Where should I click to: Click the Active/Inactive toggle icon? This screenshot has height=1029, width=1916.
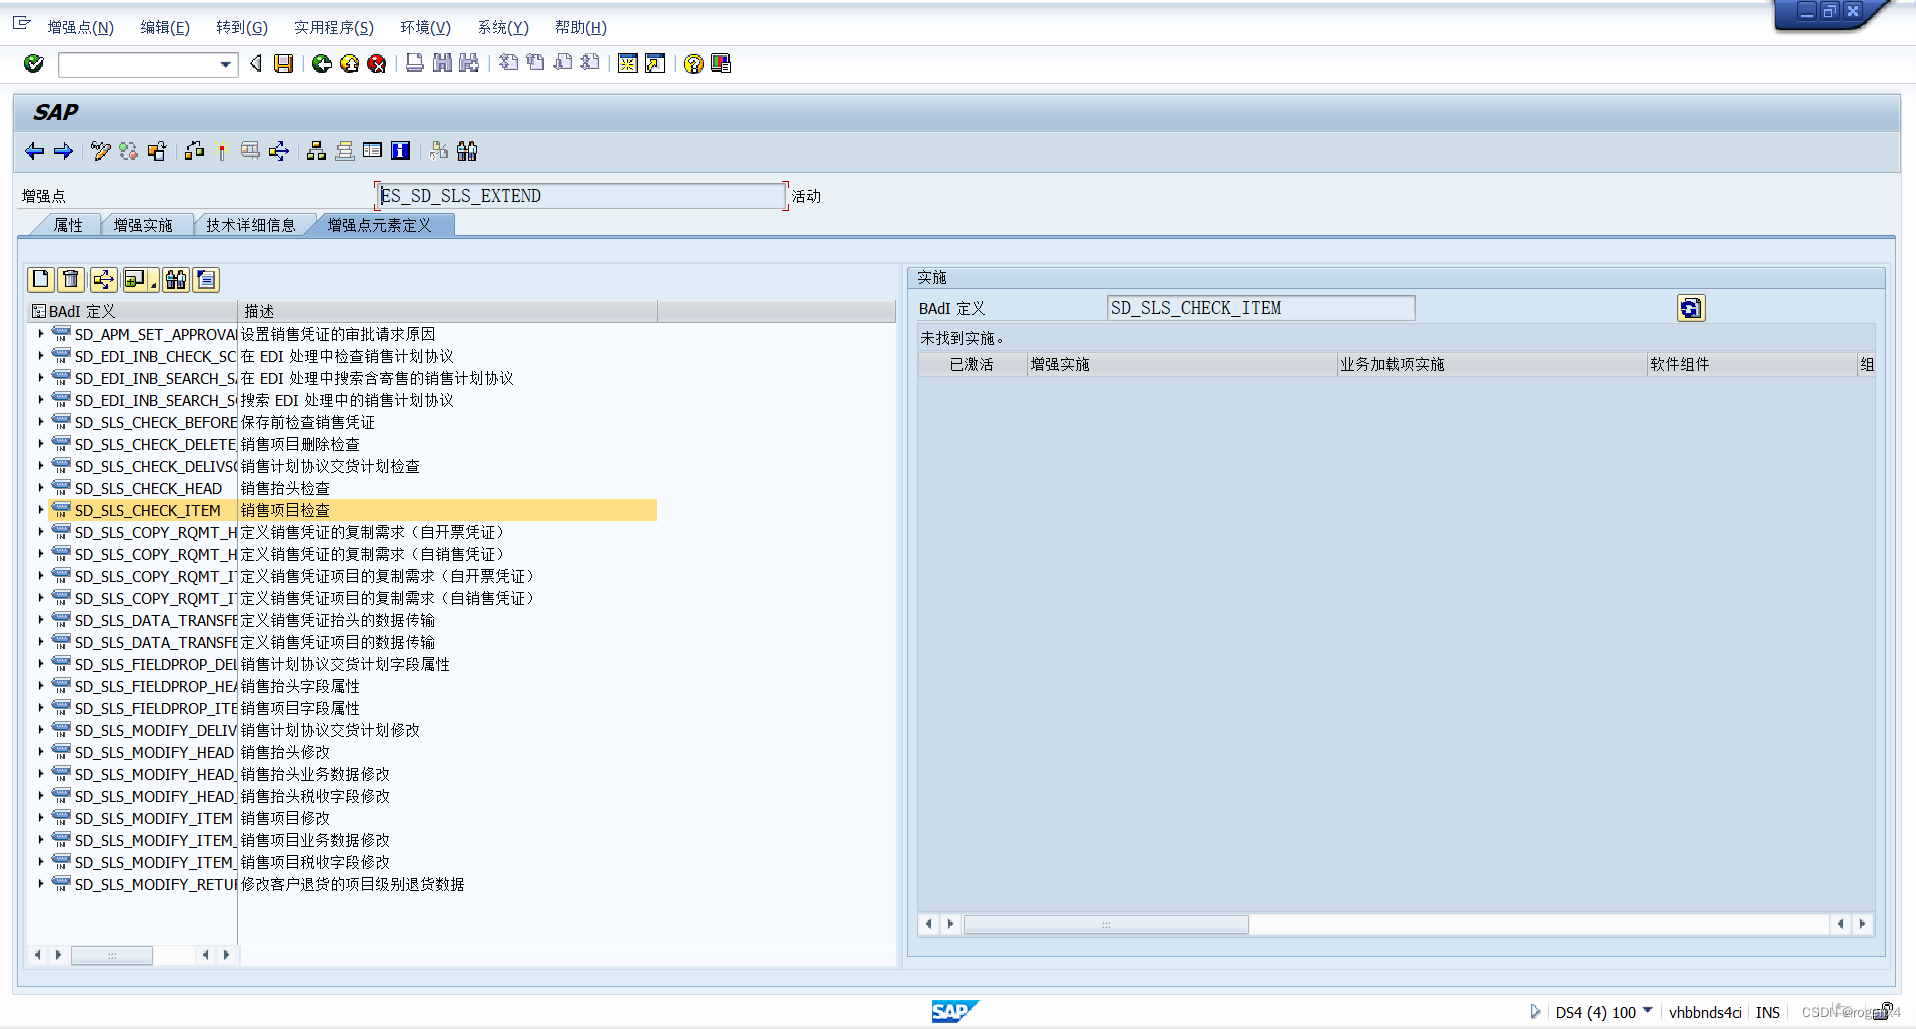coord(128,151)
